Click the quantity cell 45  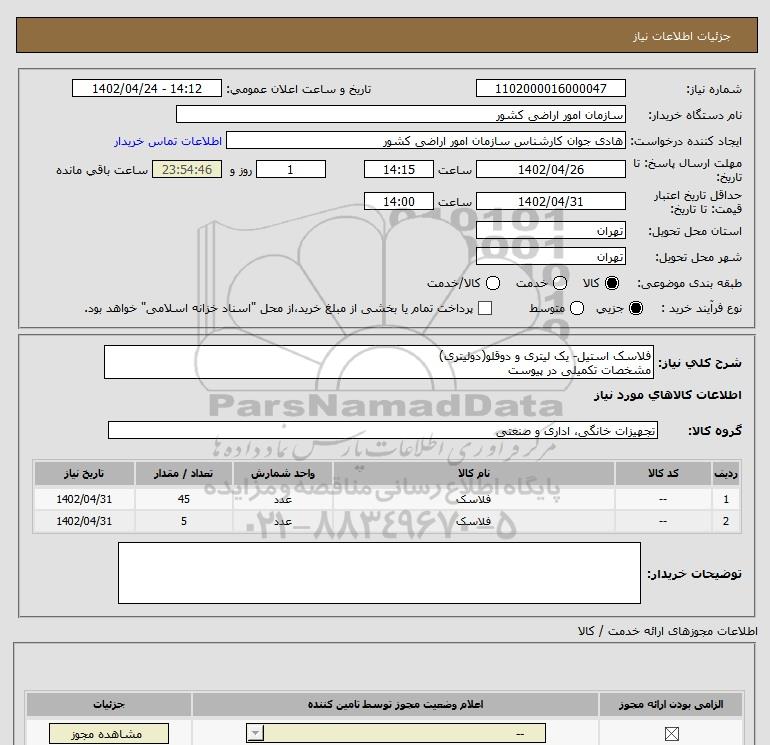coord(184,499)
